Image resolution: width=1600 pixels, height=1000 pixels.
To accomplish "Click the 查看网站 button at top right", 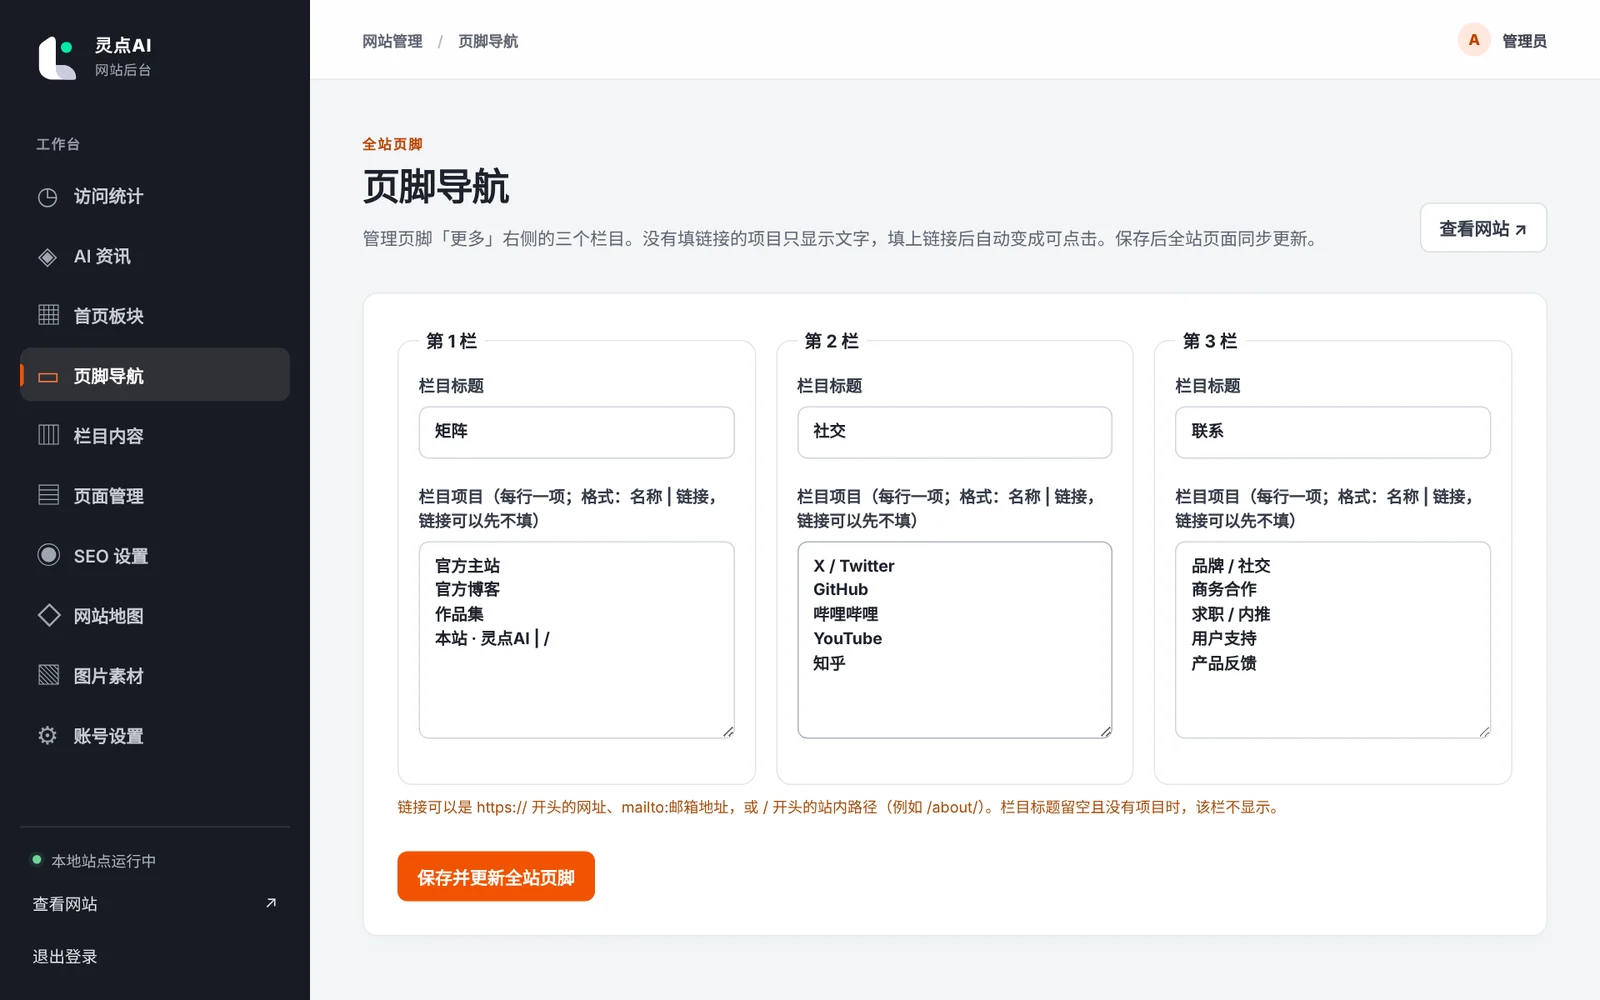I will pyautogui.click(x=1483, y=229).
